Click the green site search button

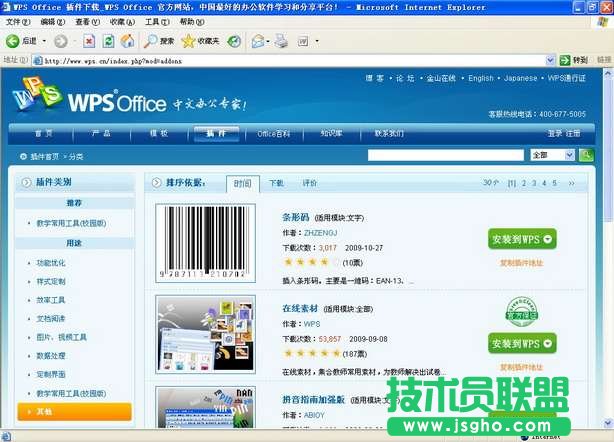coord(586,155)
